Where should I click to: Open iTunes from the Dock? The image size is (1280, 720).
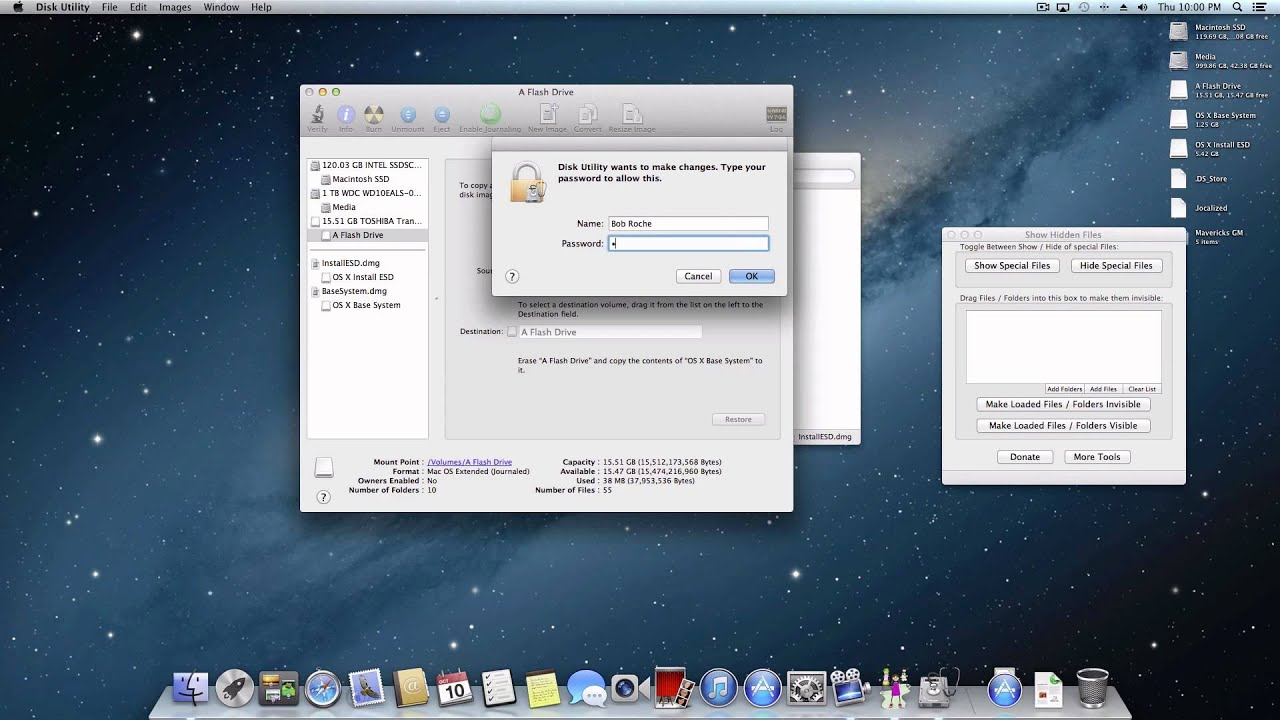718,688
